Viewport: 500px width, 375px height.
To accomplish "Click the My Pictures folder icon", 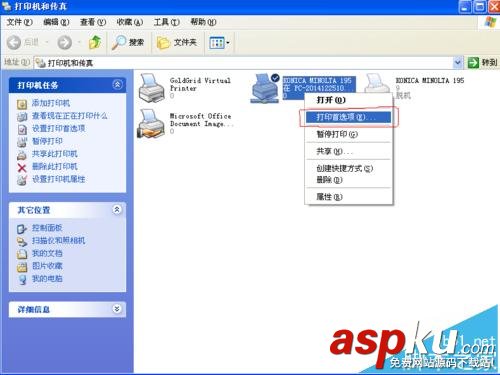I will click(x=22, y=267).
